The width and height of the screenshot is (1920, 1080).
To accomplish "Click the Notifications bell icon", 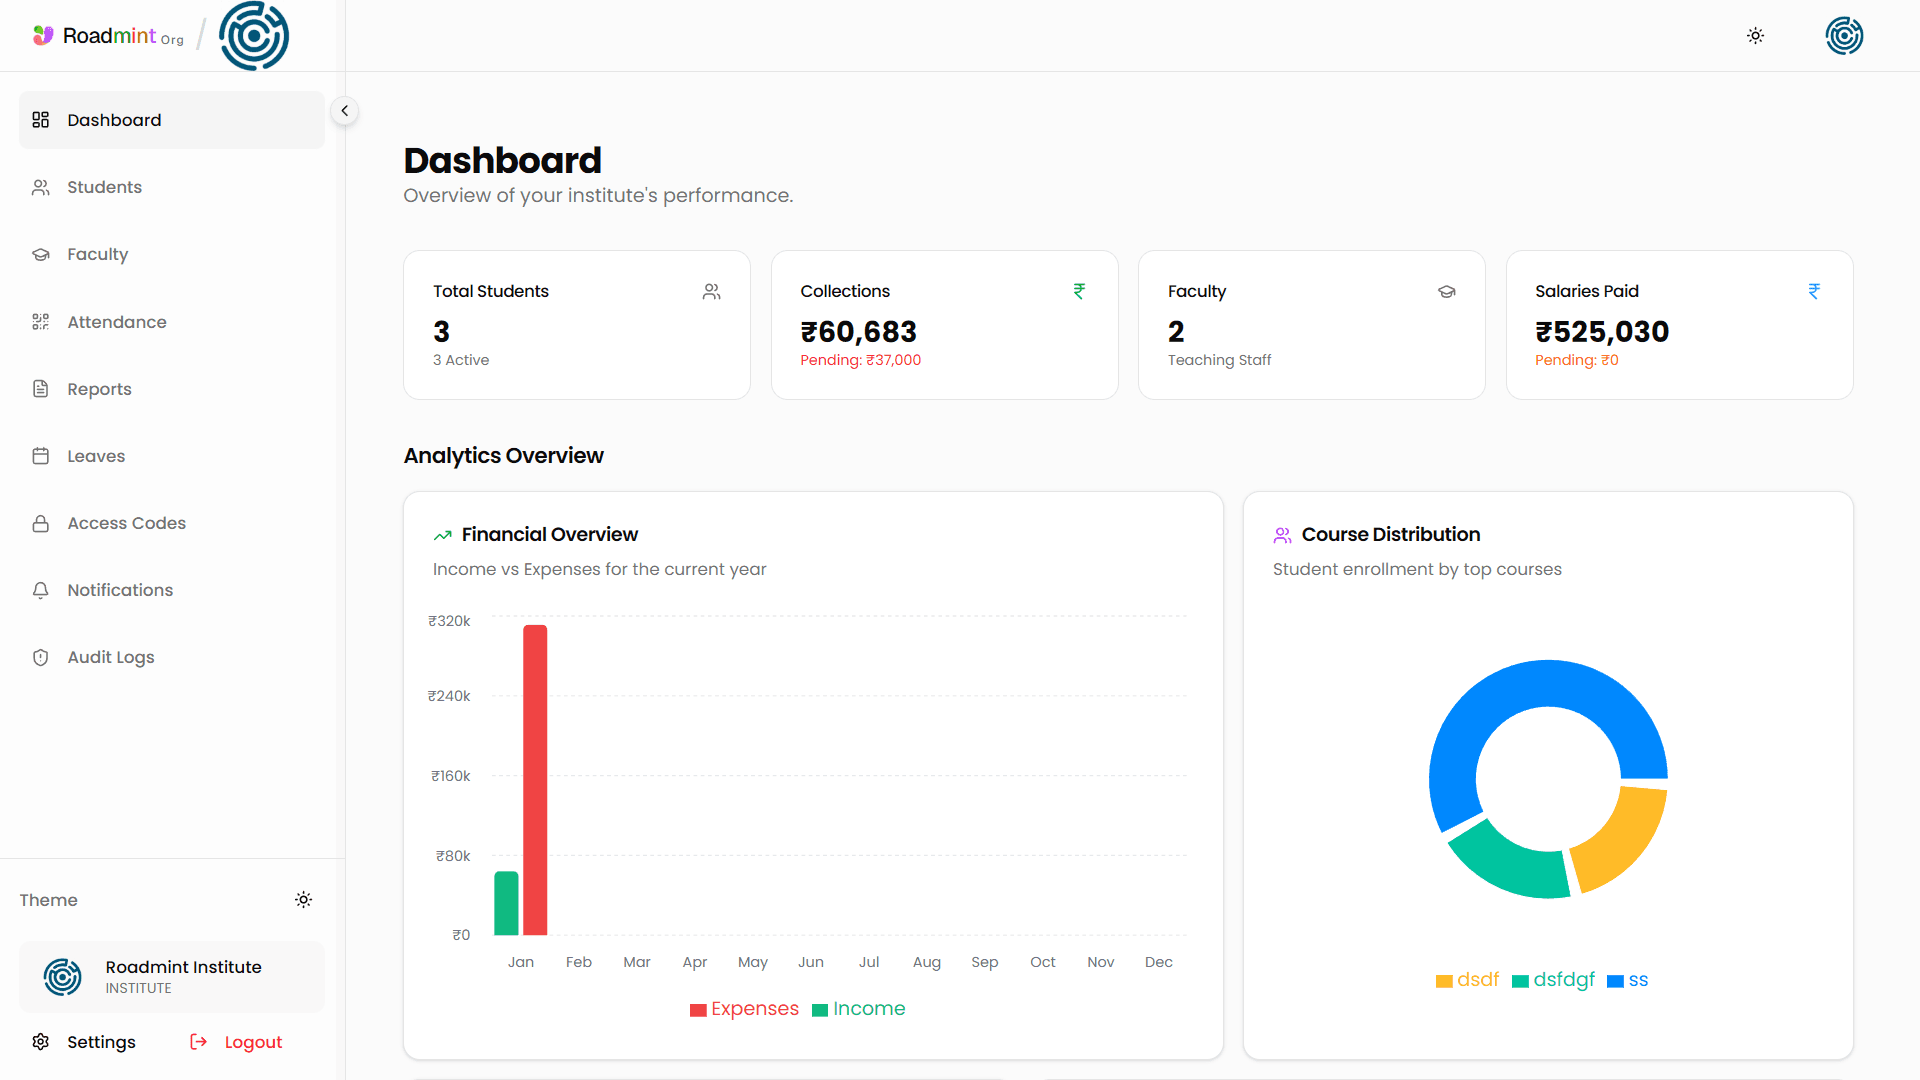I will coord(40,590).
